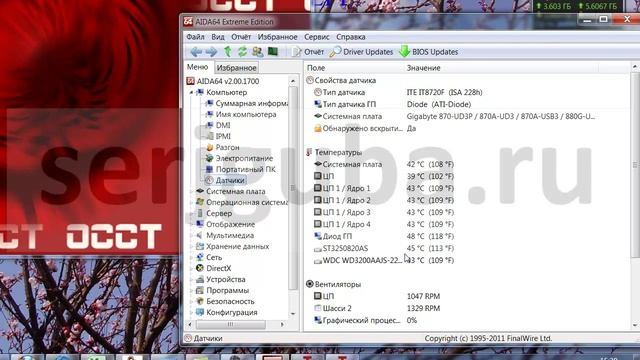Open the Избранное menu in menu bar
This screenshot has width=640, height=360.
(x=277, y=37)
